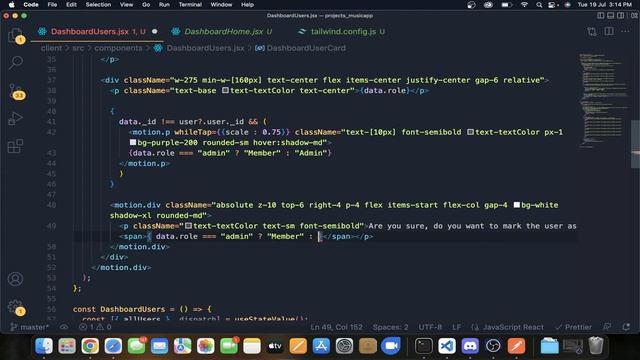Open the Customize Layout icon
The height and width of the screenshot is (360, 640).
point(634,16)
